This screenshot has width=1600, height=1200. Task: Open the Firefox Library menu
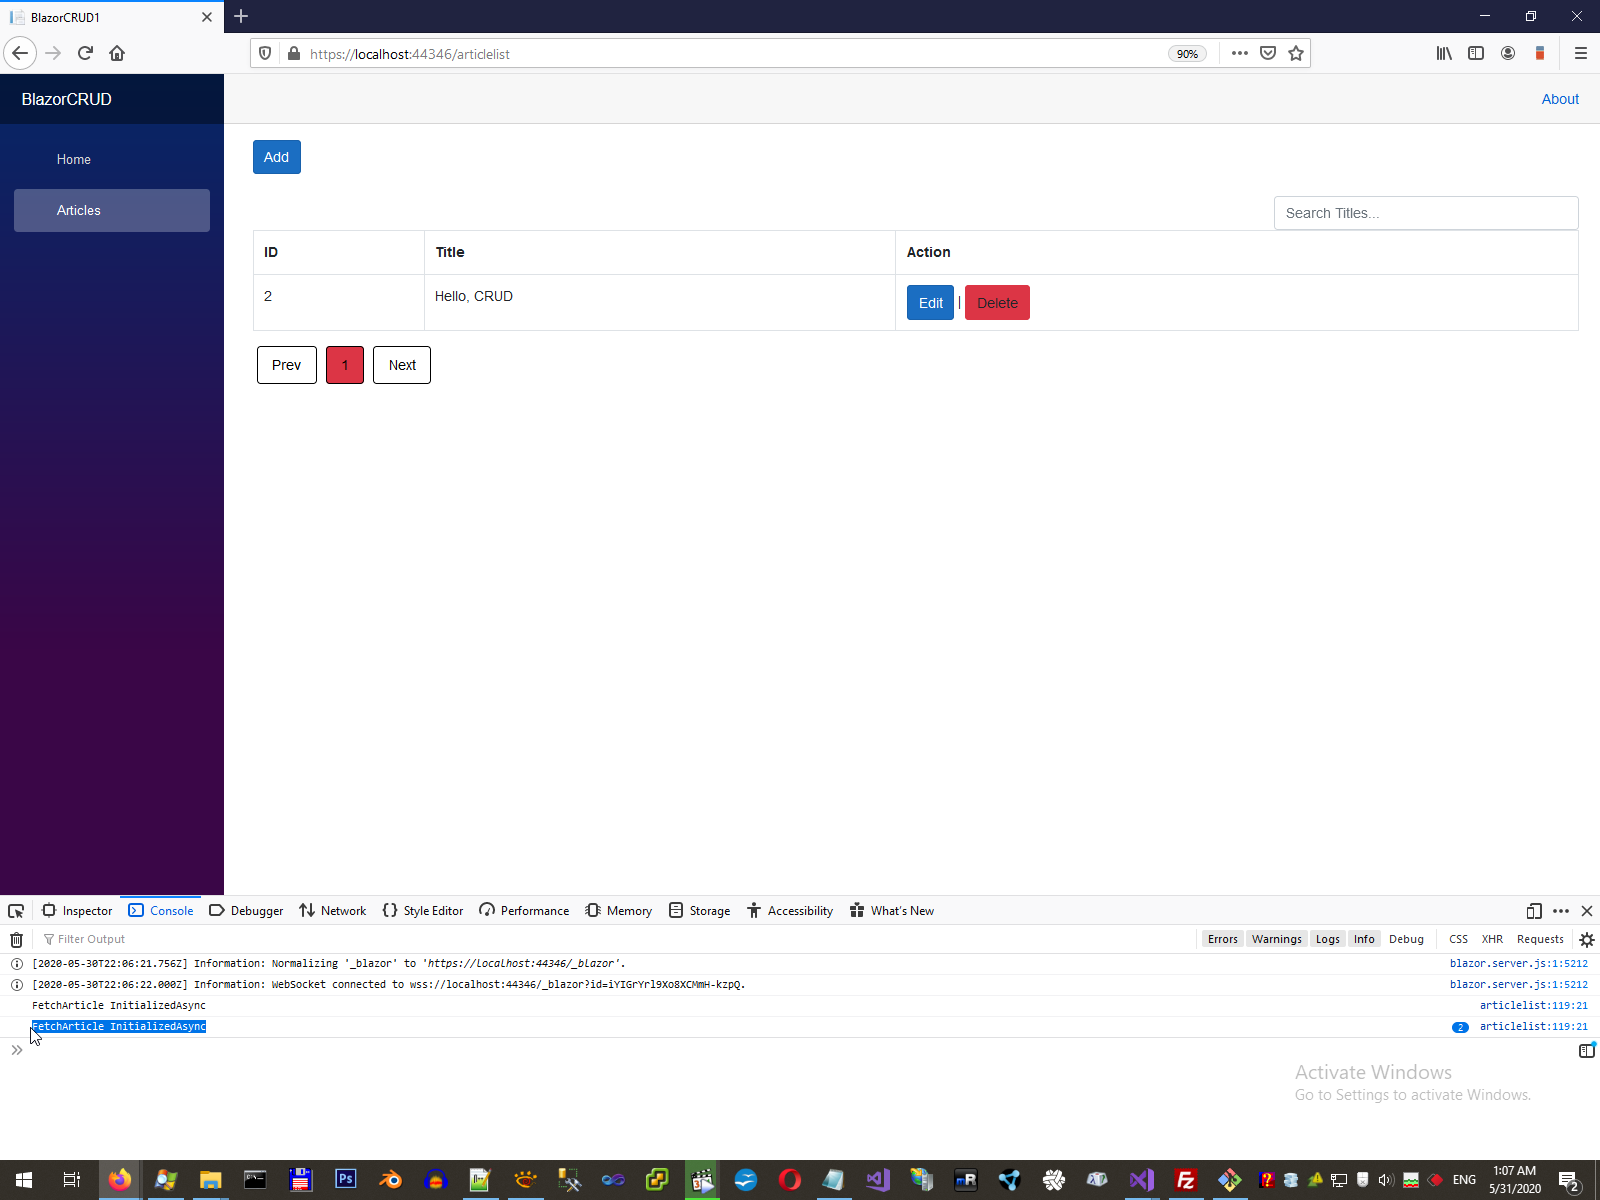(1444, 53)
